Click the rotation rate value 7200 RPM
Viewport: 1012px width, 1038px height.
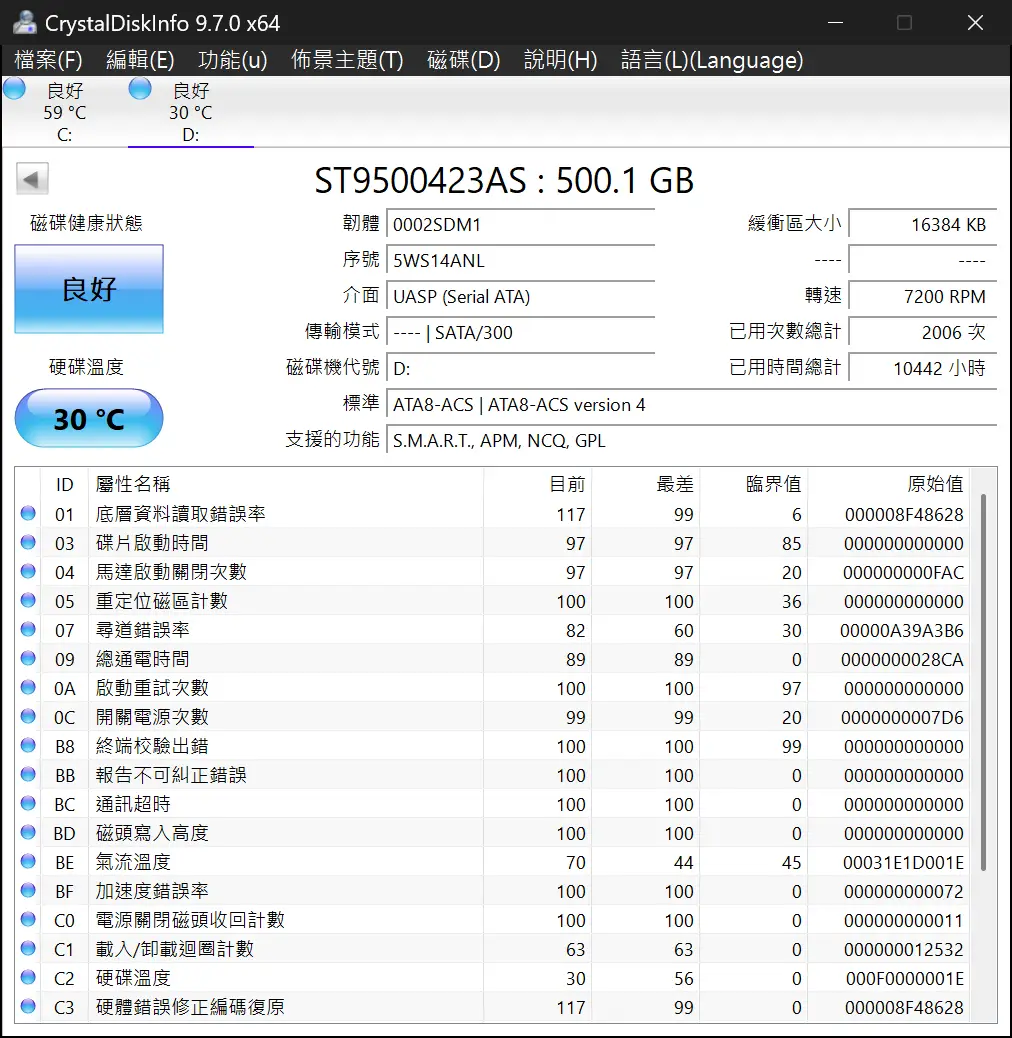pos(923,296)
